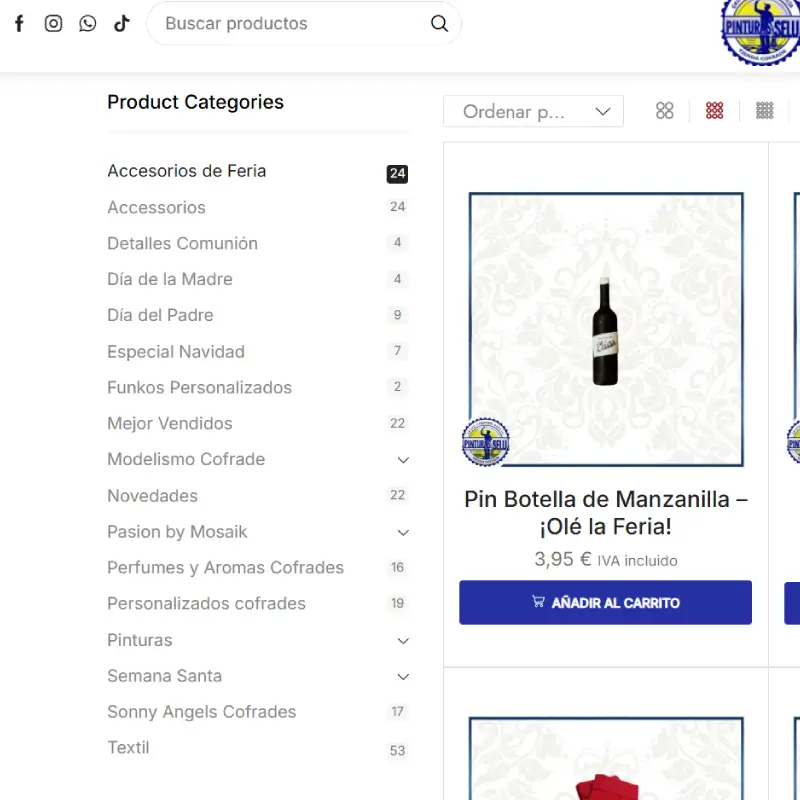This screenshot has width=800, height=800.
Task: Open the Pin Botella de Manzanilla product link
Action: pyautogui.click(x=604, y=512)
